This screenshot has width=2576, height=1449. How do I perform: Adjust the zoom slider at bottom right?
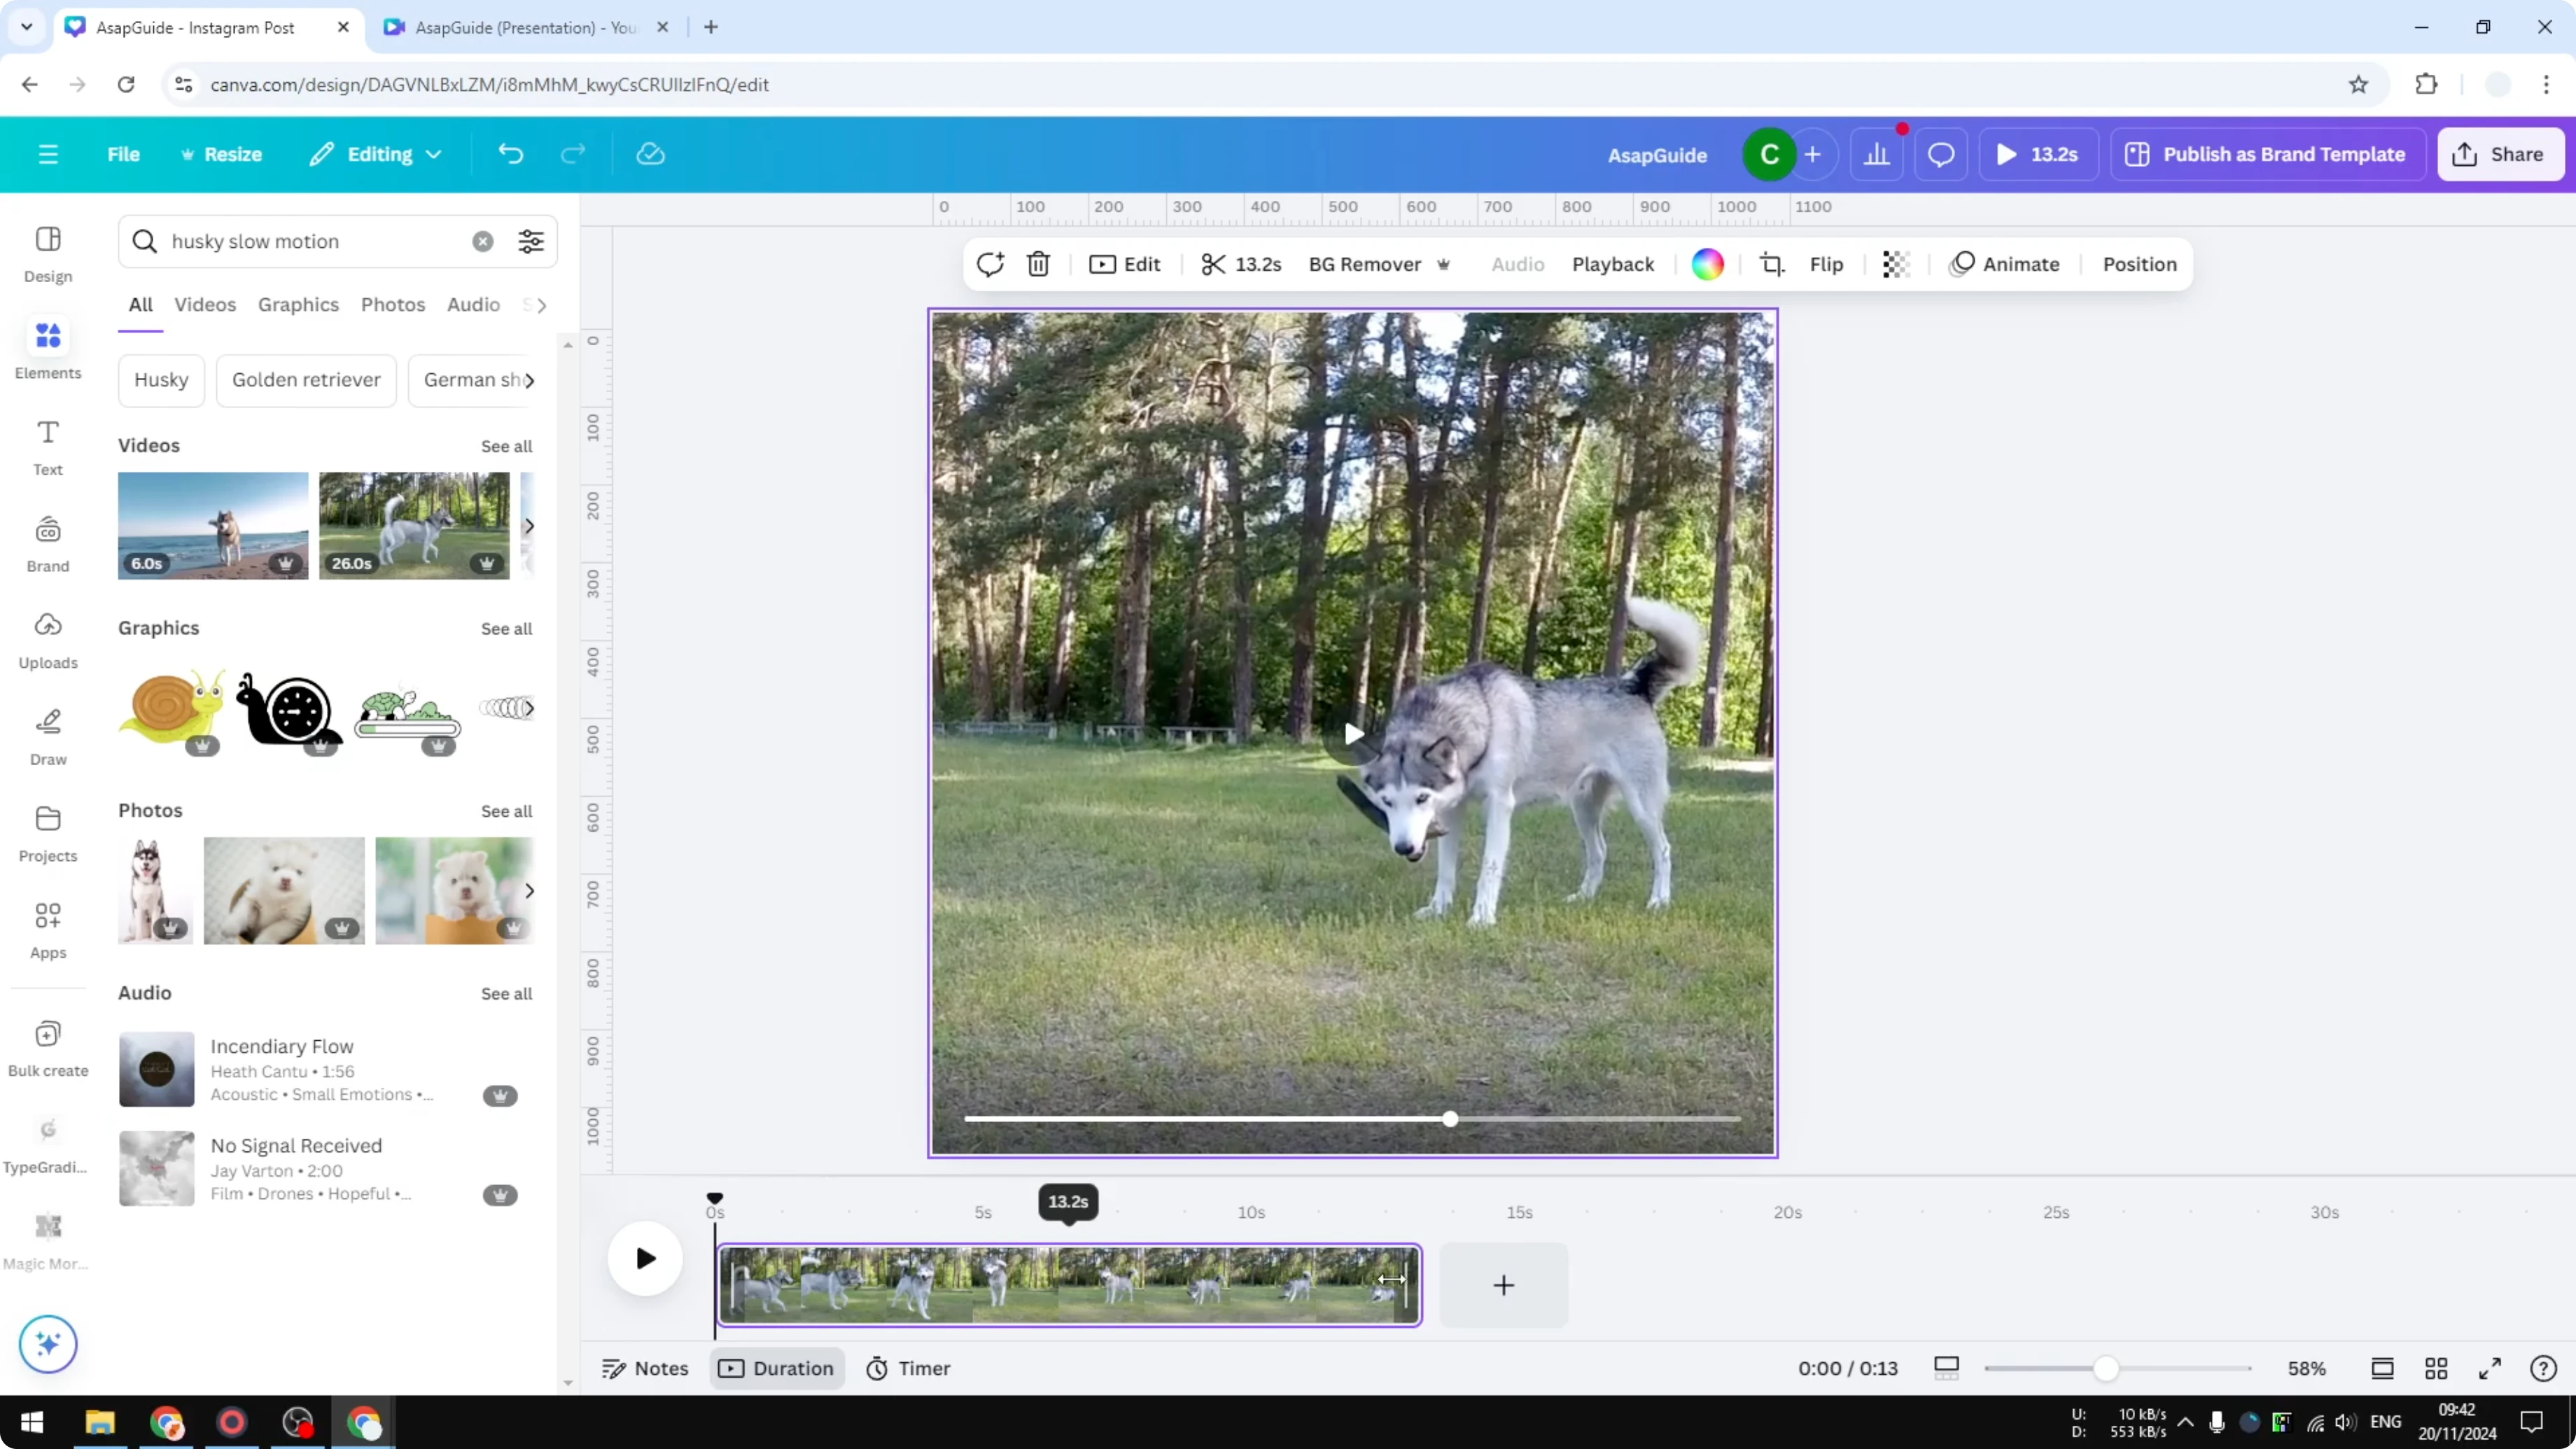tap(2108, 1367)
